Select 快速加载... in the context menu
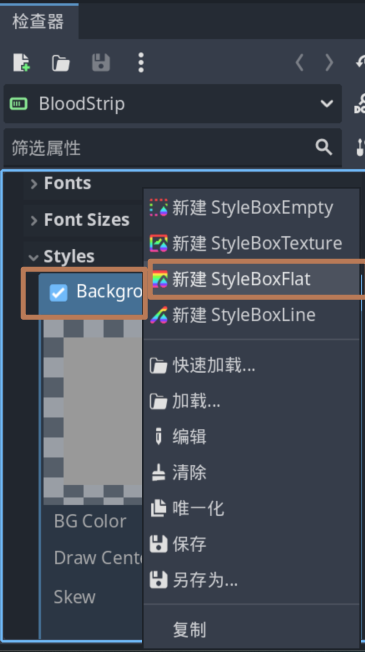The width and height of the screenshot is (365, 652). (252, 366)
